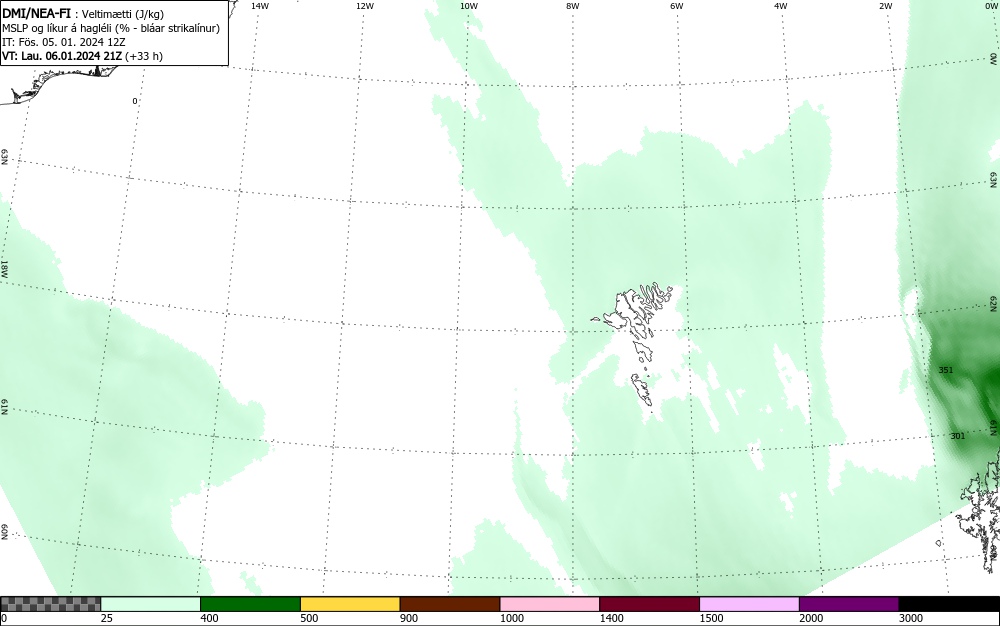The width and height of the screenshot is (1000, 626).
Task: Click the legend value label 1400
Action: pos(612,618)
